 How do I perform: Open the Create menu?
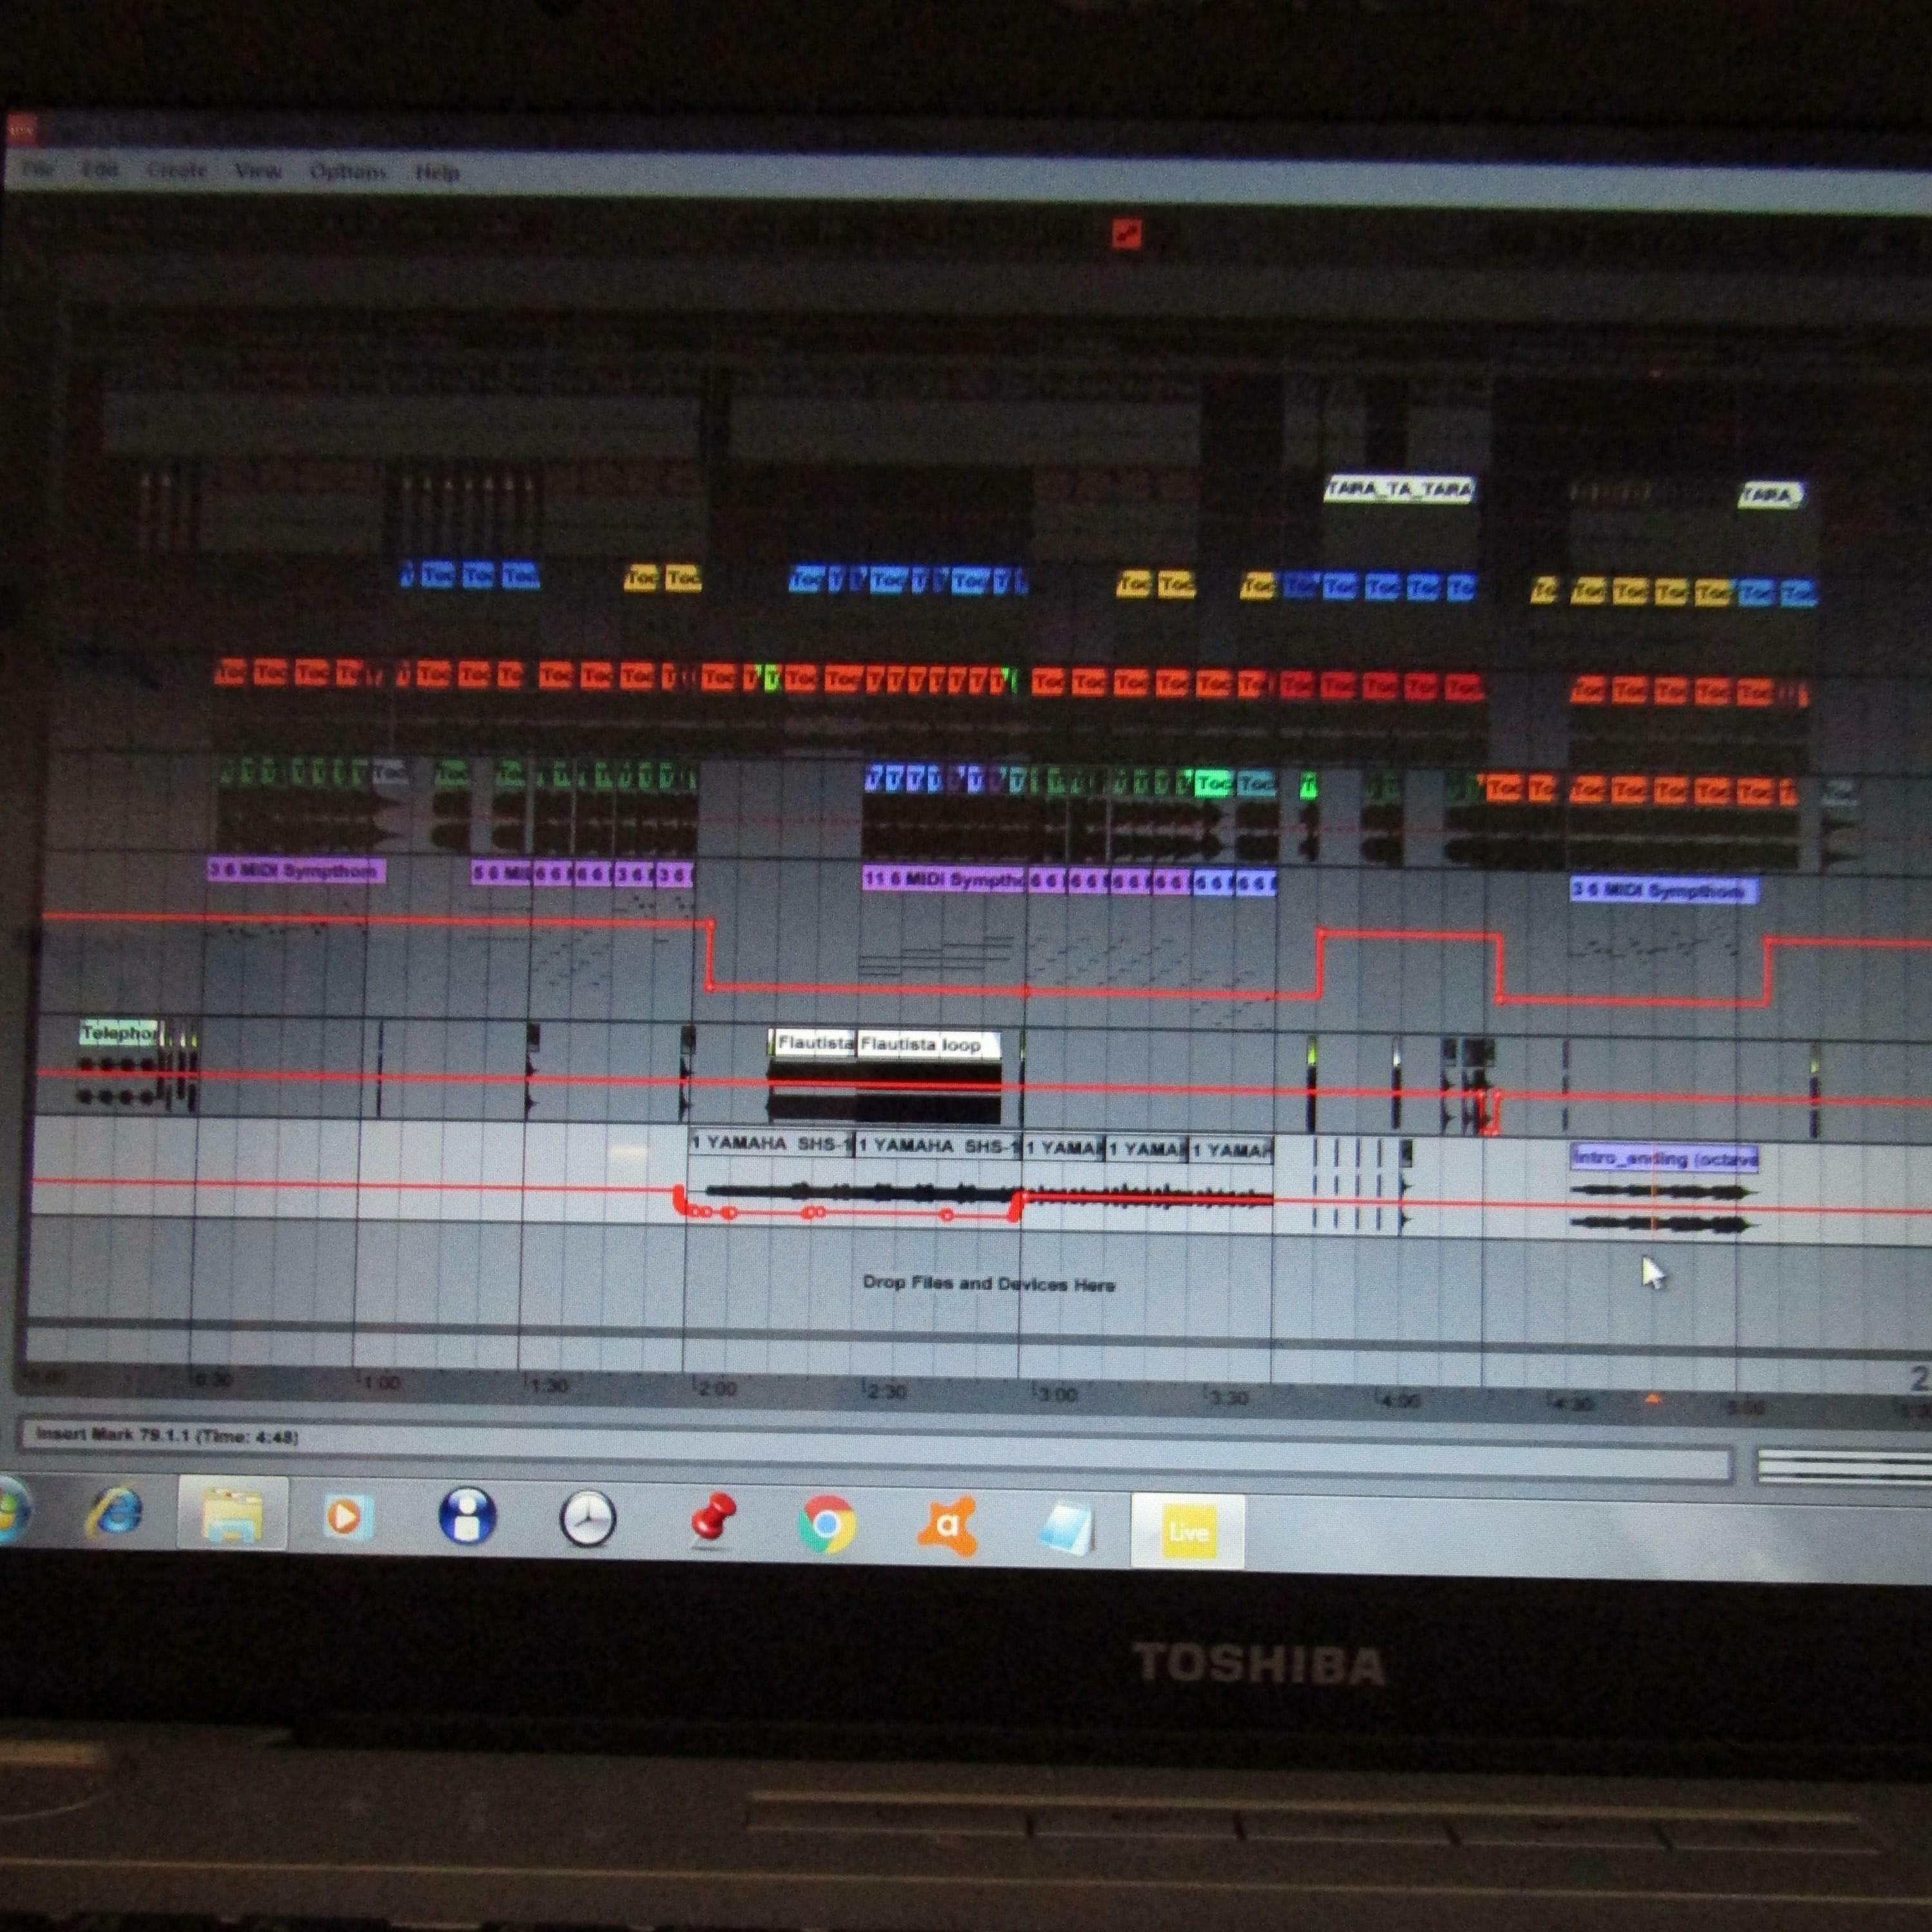tap(176, 170)
